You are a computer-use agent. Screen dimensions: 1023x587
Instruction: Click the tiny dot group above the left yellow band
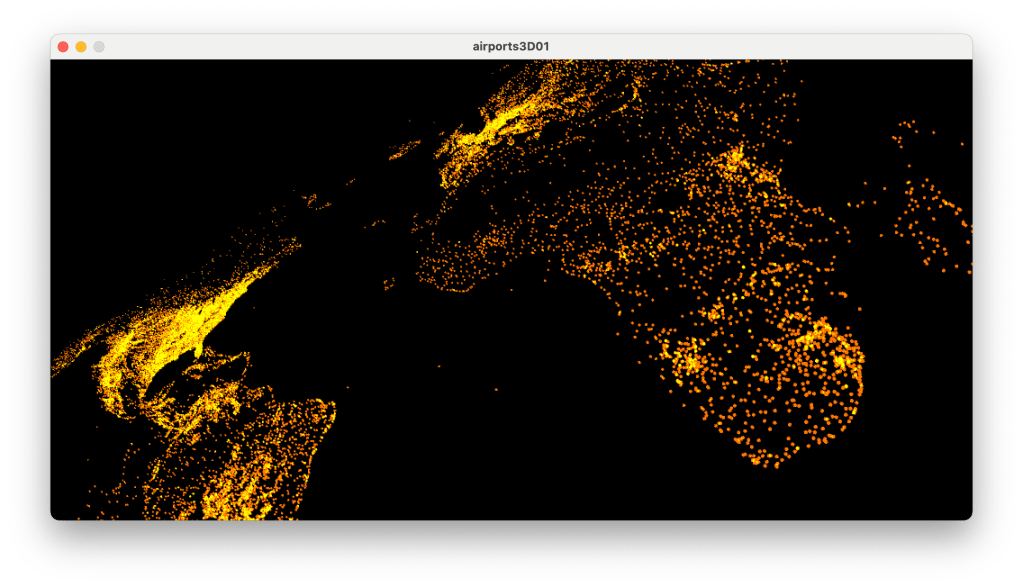(317, 202)
